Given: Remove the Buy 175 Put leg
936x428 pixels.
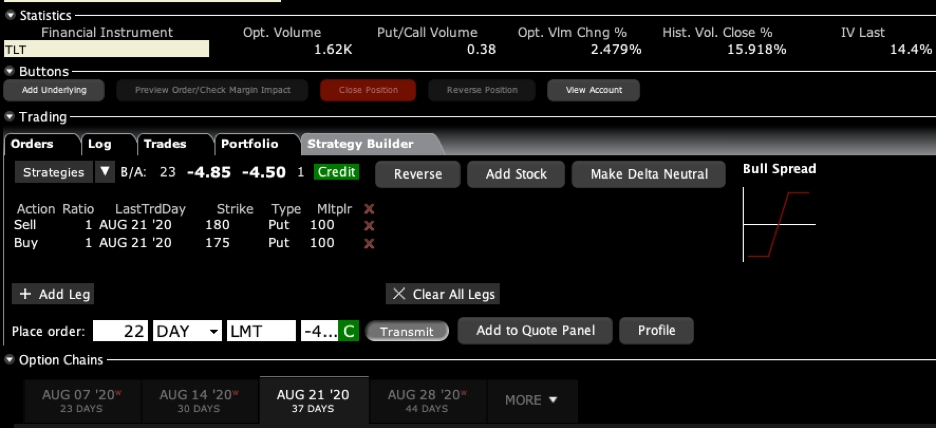Looking at the screenshot, I should pyautogui.click(x=368, y=243).
